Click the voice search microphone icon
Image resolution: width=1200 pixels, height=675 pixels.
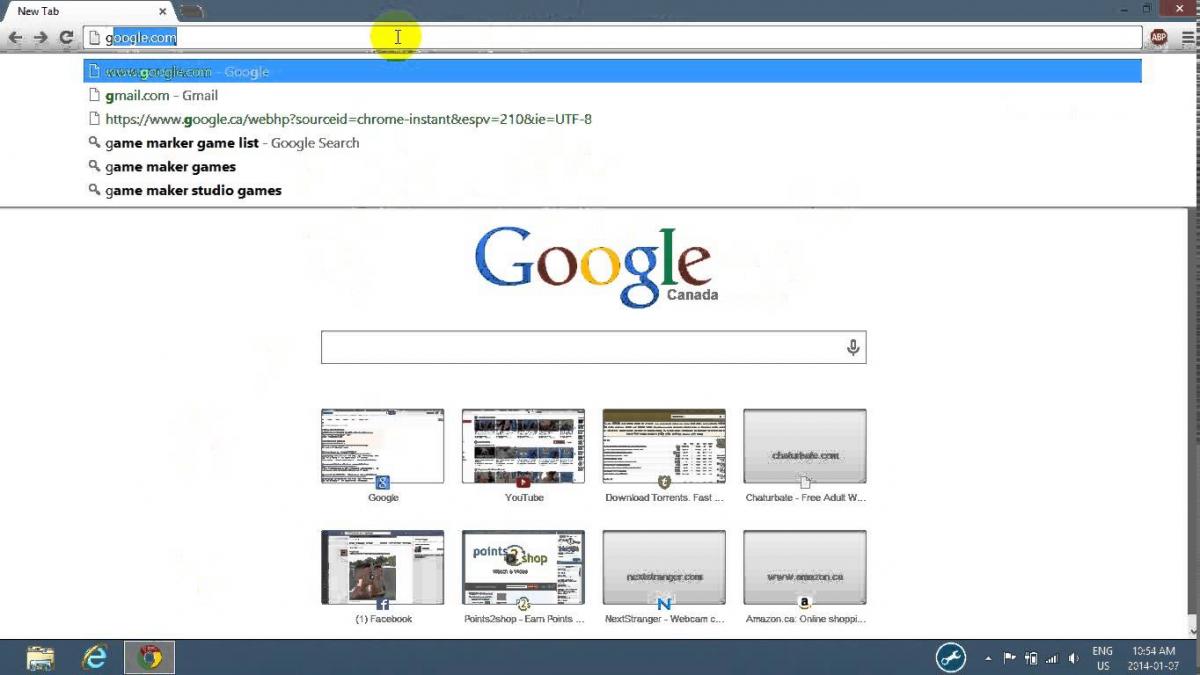point(852,348)
